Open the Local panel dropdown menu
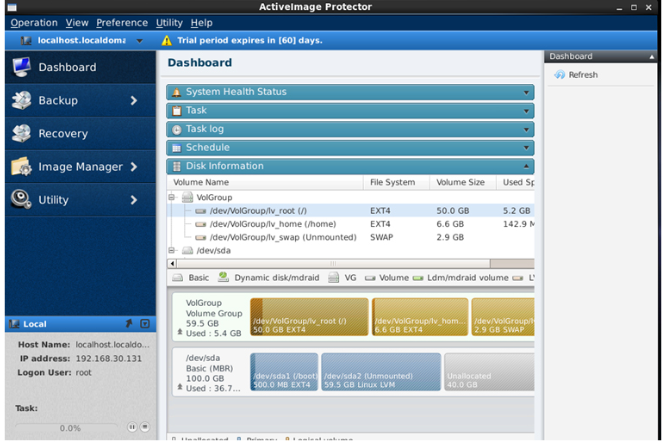The height and width of the screenshot is (444, 668). click(x=145, y=324)
